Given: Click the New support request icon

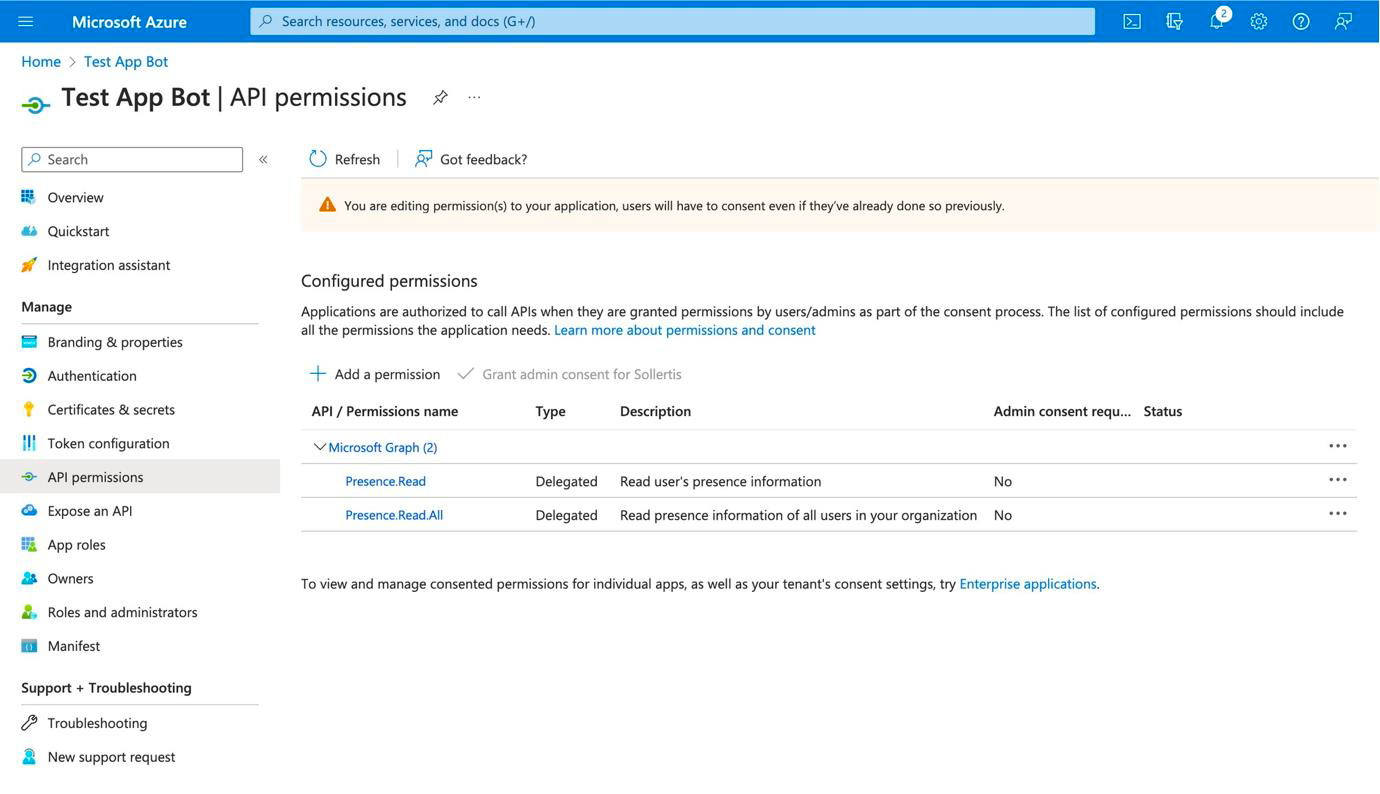Looking at the screenshot, I should coord(28,757).
